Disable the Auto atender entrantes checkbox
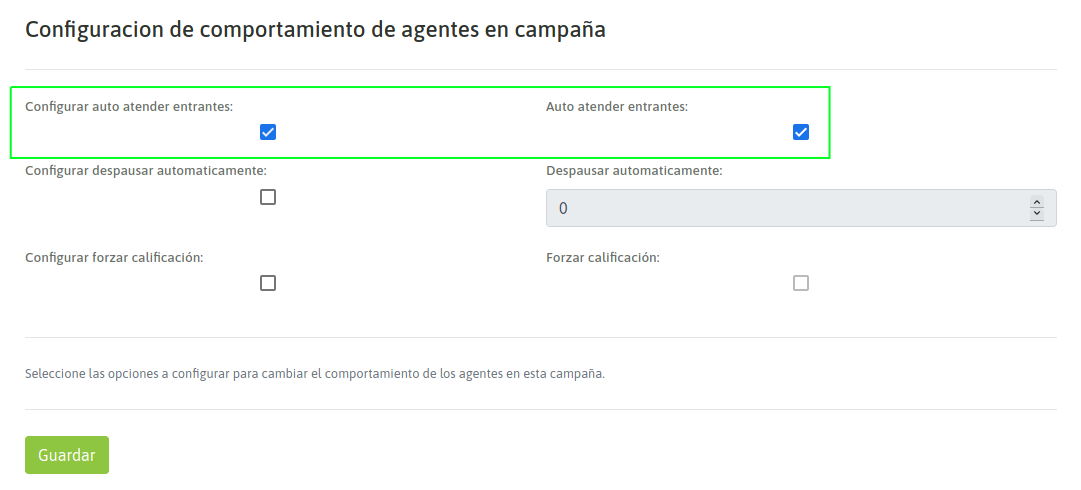 point(801,132)
